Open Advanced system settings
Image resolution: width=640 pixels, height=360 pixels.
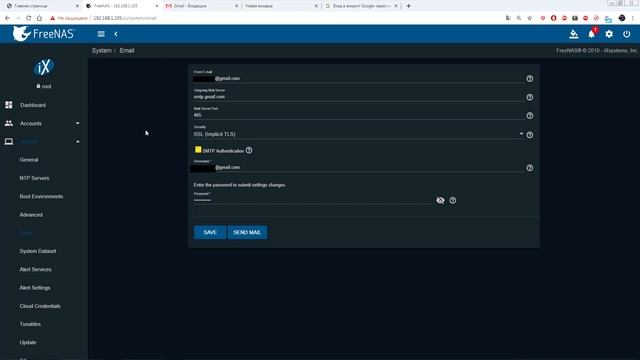[x=31, y=215]
